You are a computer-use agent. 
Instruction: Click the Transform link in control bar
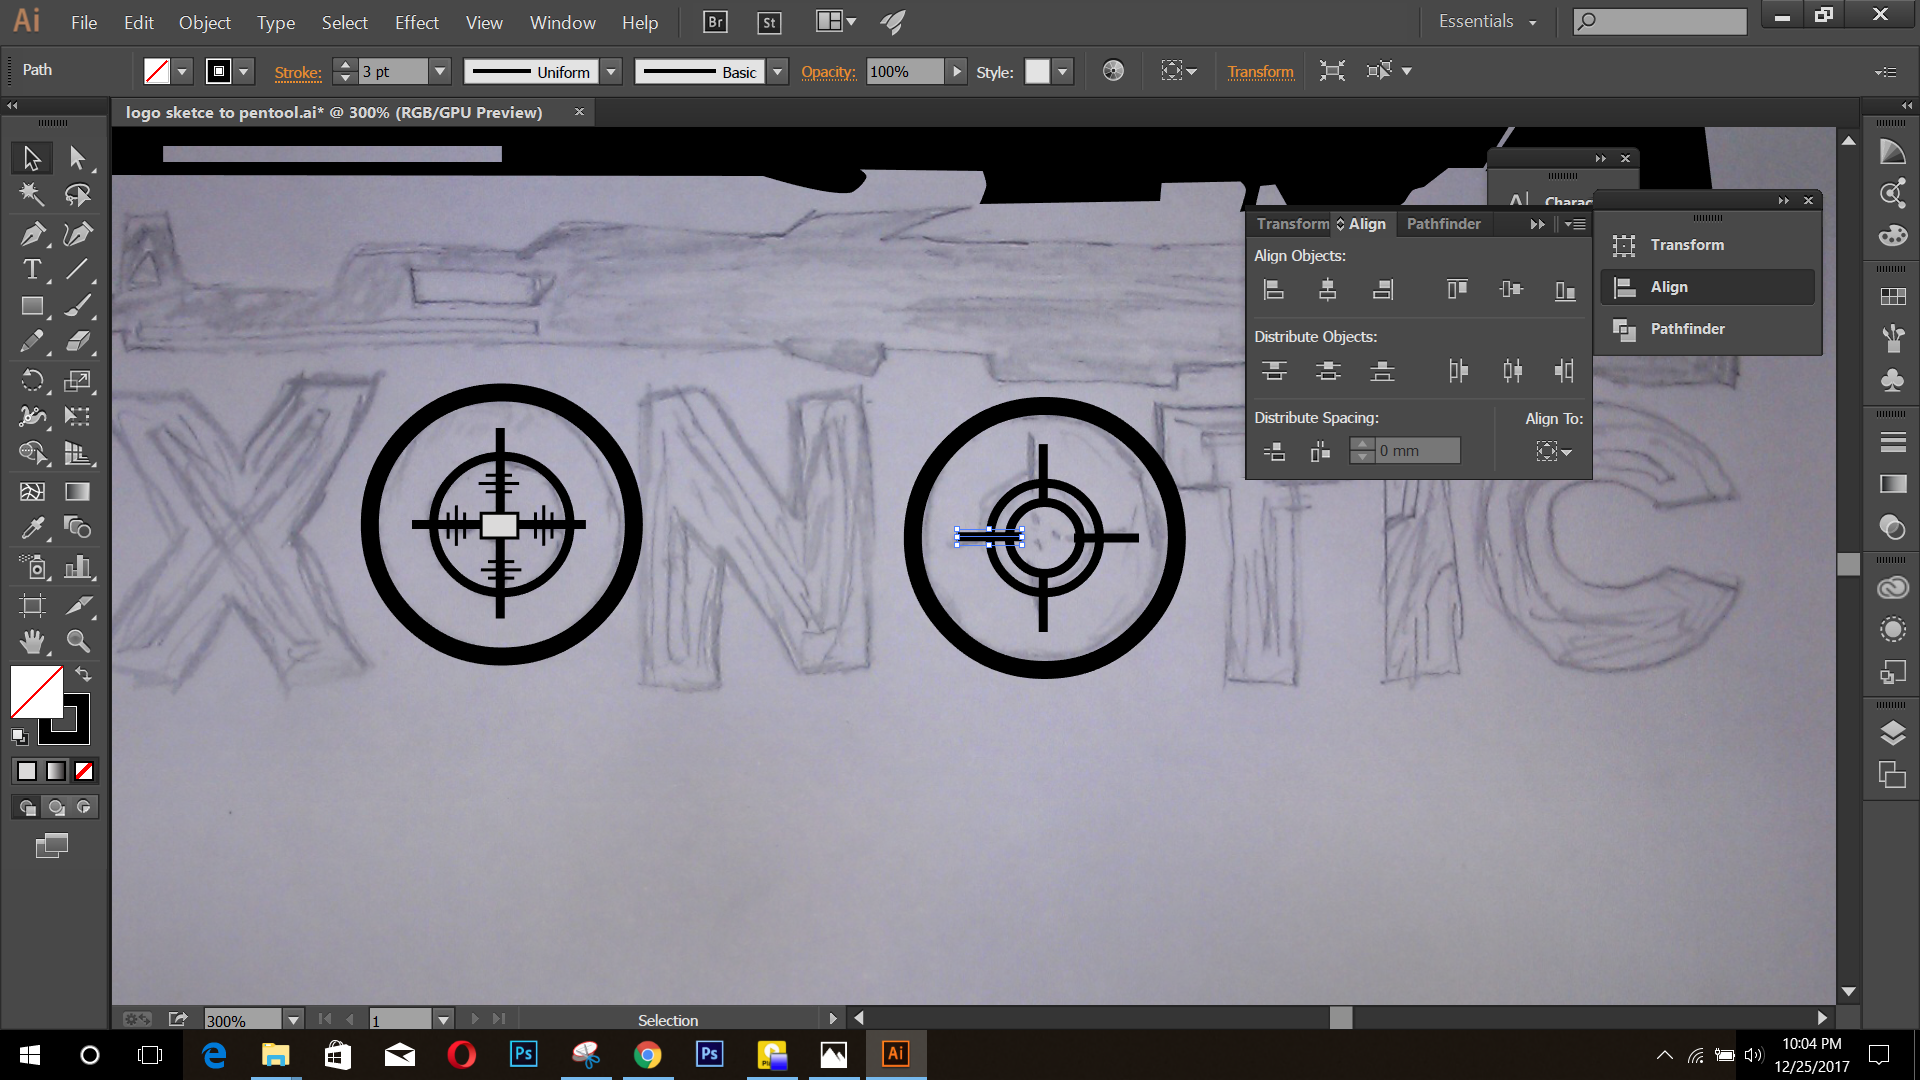pyautogui.click(x=1260, y=72)
